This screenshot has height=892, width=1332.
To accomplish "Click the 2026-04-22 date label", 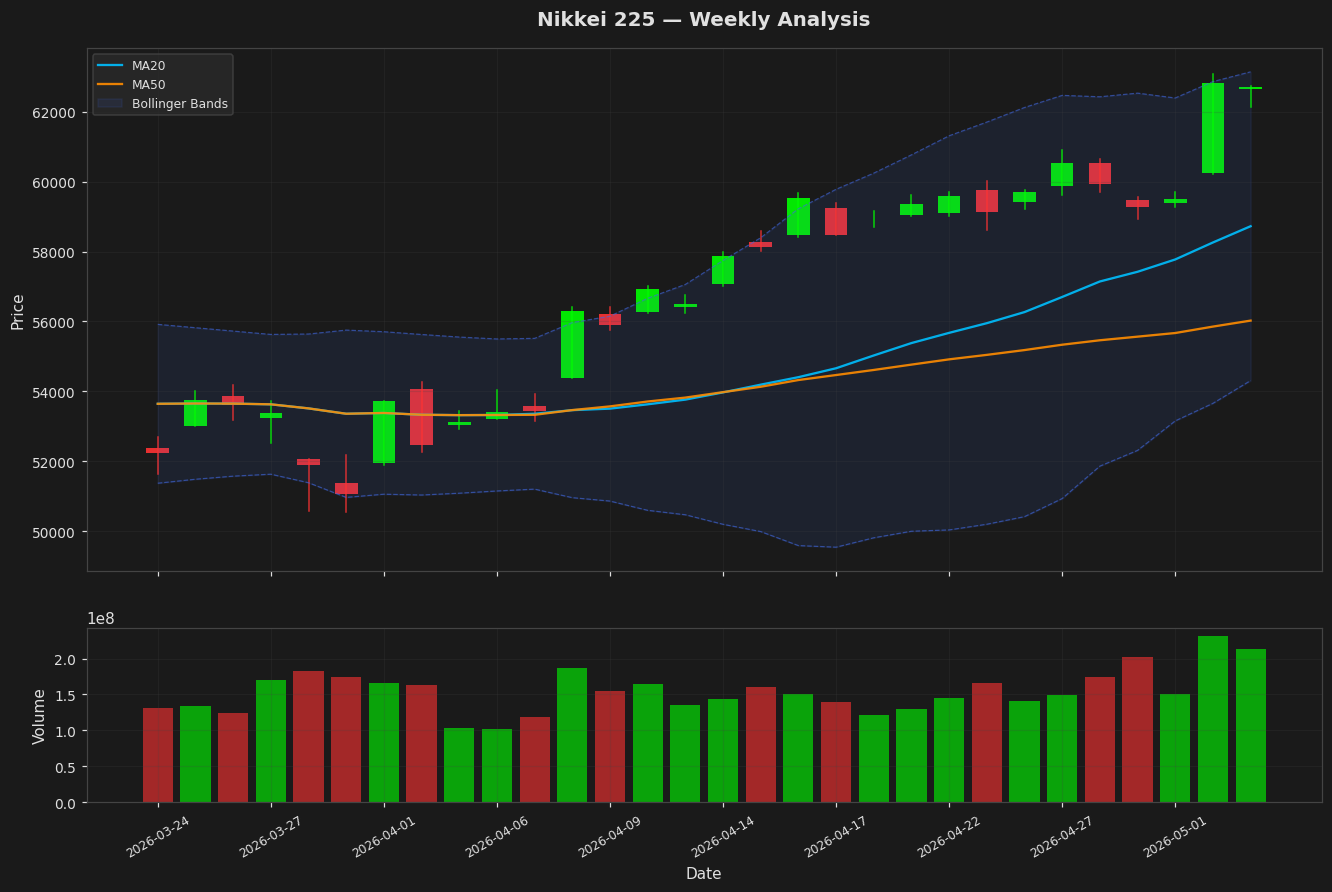I will (948, 837).
